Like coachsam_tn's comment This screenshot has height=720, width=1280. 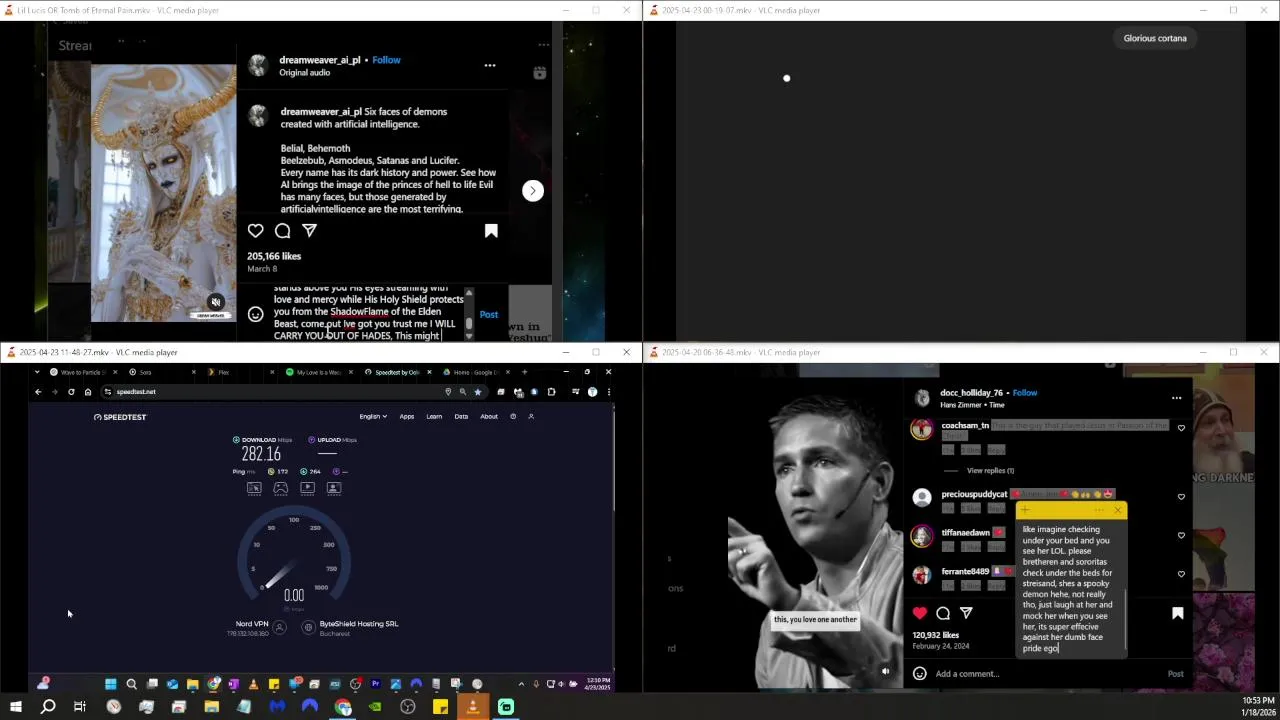[1181, 428]
